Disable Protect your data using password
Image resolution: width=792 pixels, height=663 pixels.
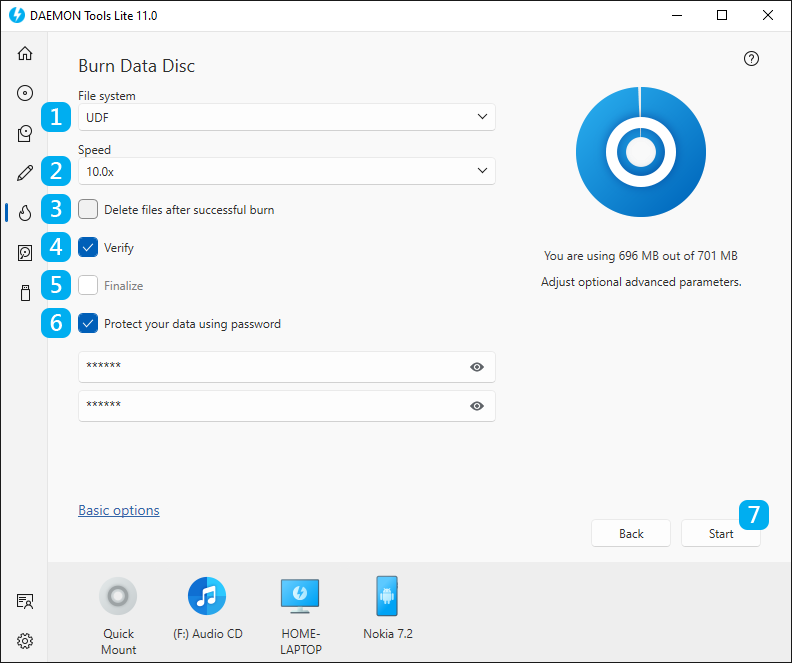[88, 324]
